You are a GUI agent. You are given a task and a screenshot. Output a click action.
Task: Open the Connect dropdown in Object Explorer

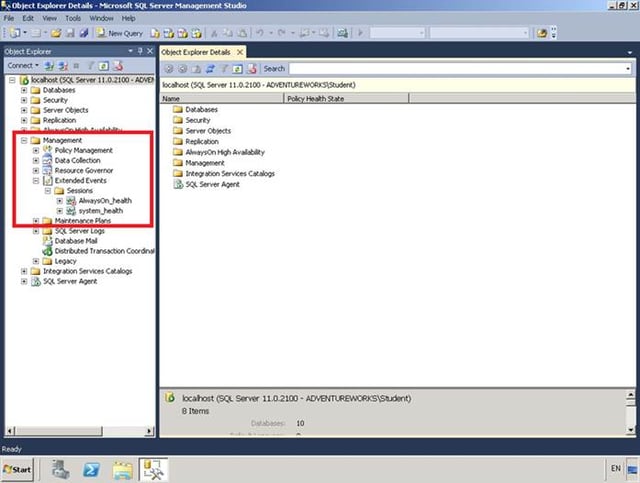pyautogui.click(x=23, y=66)
